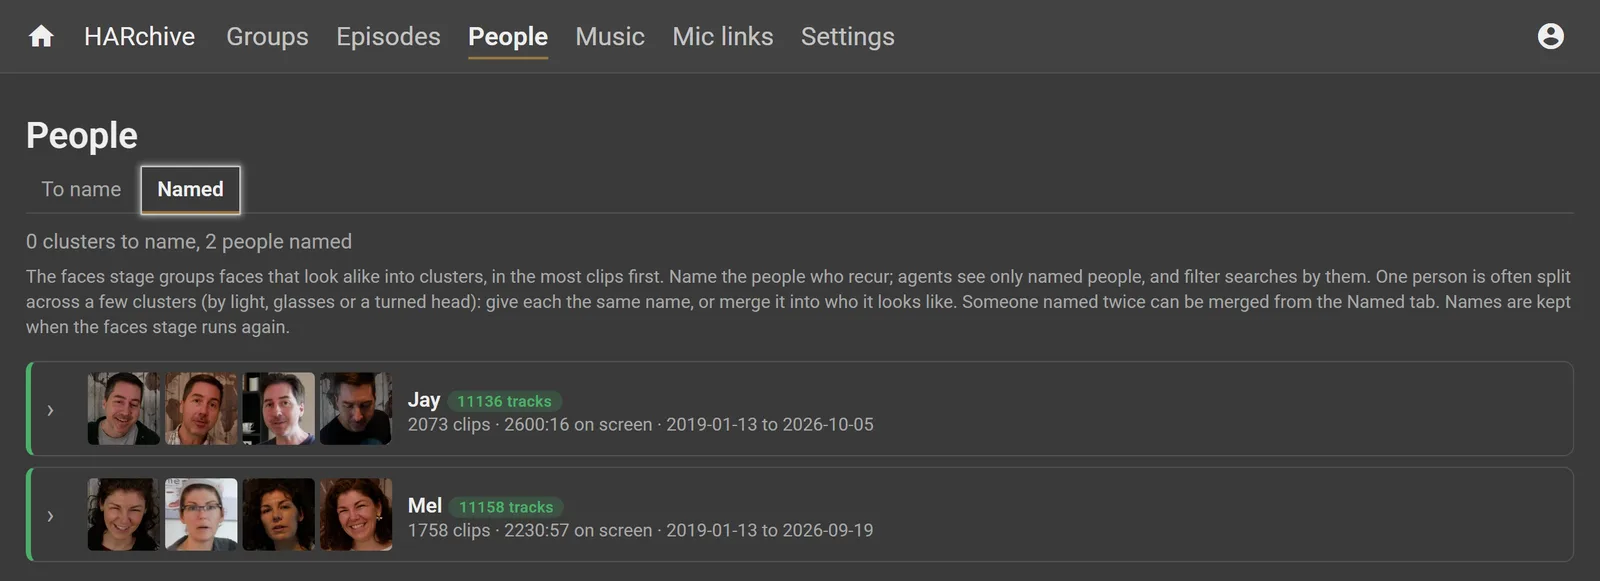Click the 11136 tracks badge
The width and height of the screenshot is (1600, 581).
pyautogui.click(x=504, y=401)
